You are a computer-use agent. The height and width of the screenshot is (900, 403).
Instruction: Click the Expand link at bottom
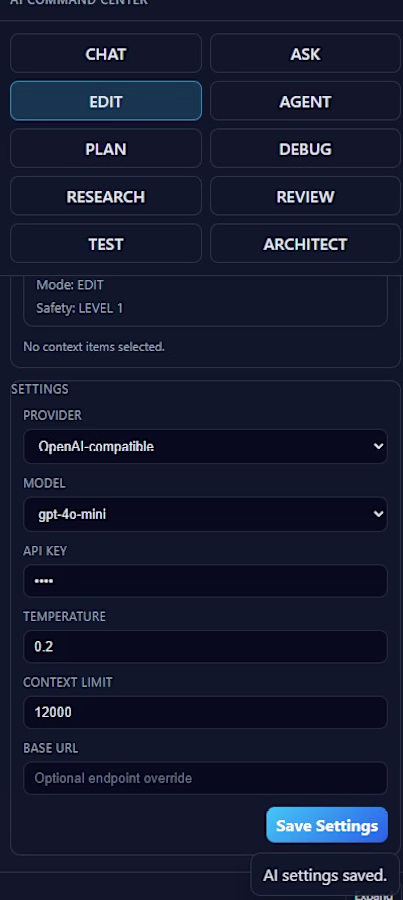[x=373, y=896]
